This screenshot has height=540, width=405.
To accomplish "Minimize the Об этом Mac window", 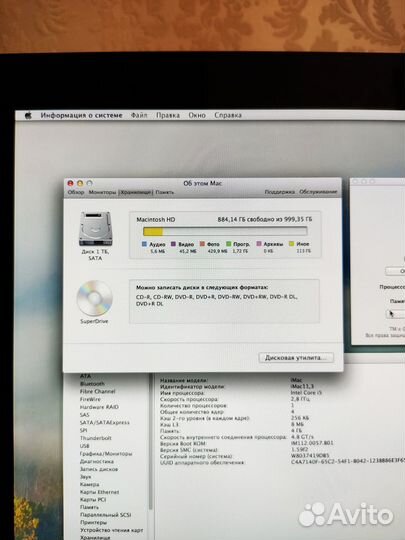I will click(80, 183).
